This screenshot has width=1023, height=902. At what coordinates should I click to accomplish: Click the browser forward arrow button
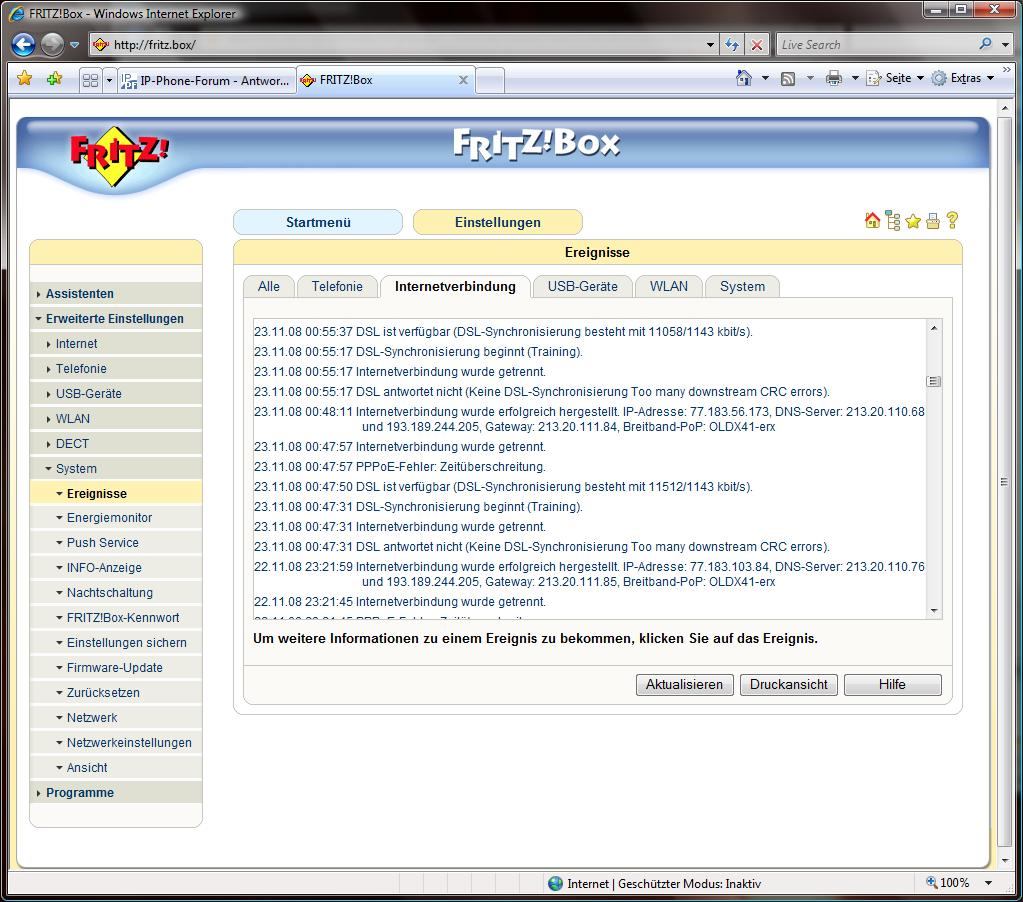pos(52,44)
